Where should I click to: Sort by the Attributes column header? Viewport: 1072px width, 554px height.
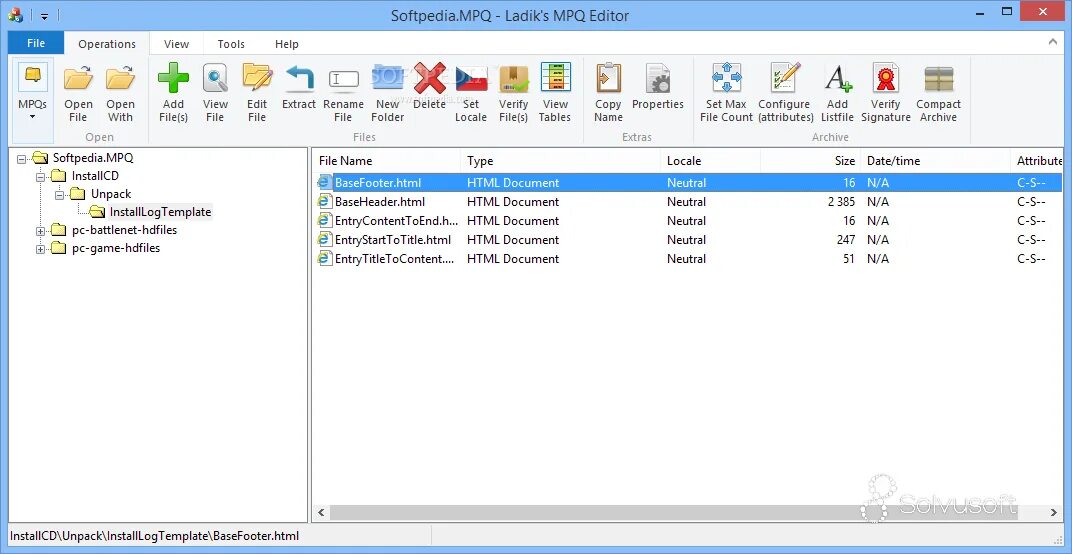1036,161
